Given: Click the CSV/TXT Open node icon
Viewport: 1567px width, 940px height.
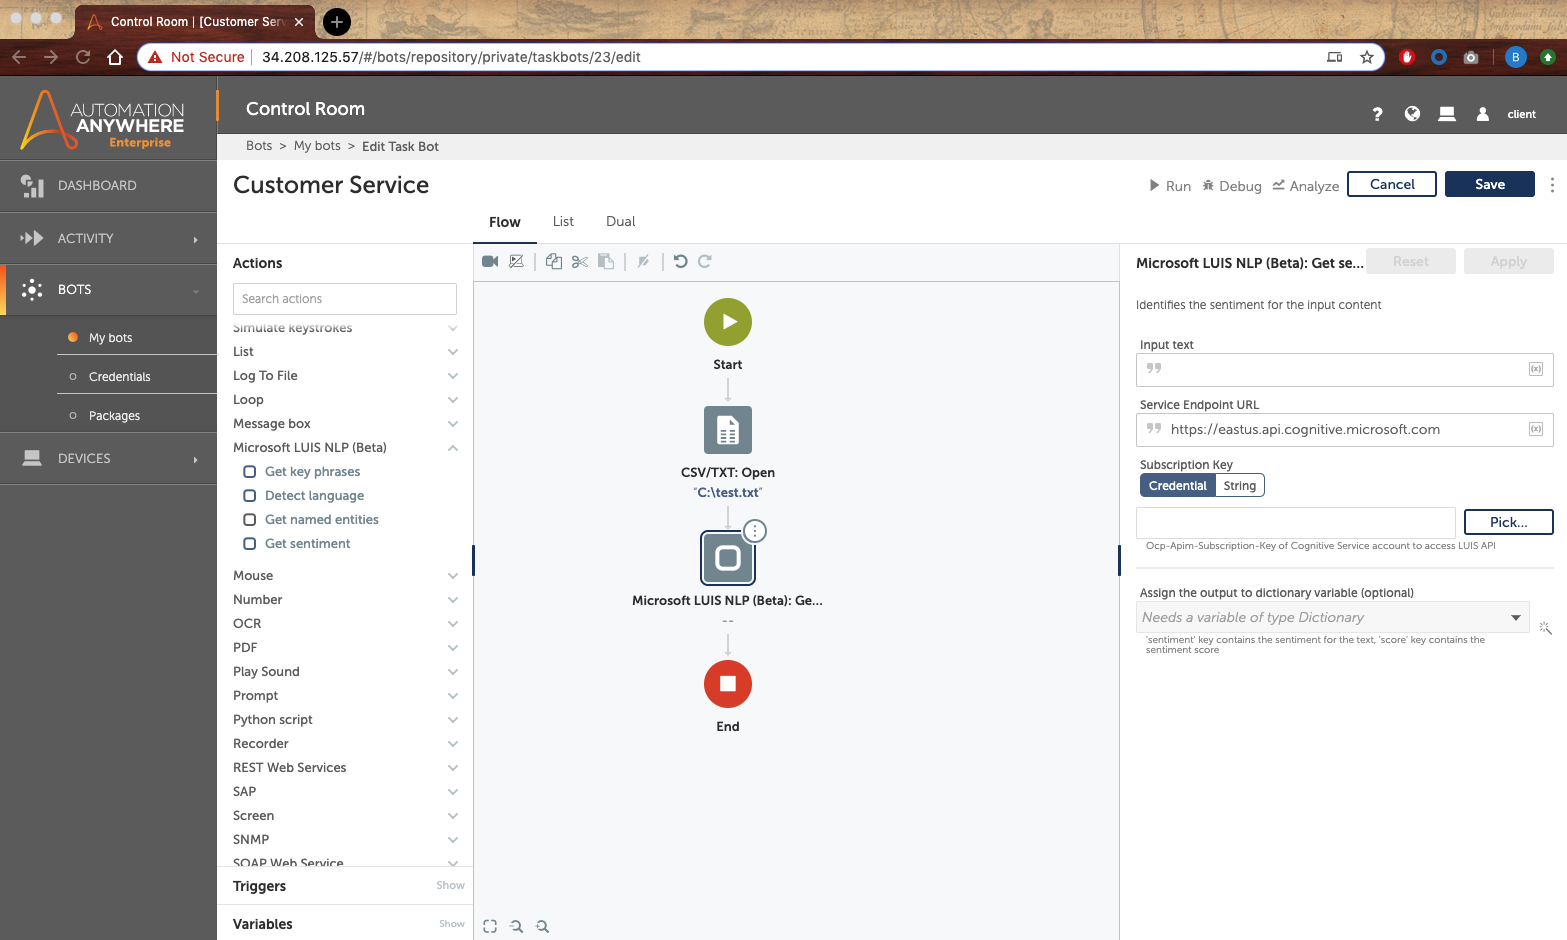Looking at the screenshot, I should 727,430.
